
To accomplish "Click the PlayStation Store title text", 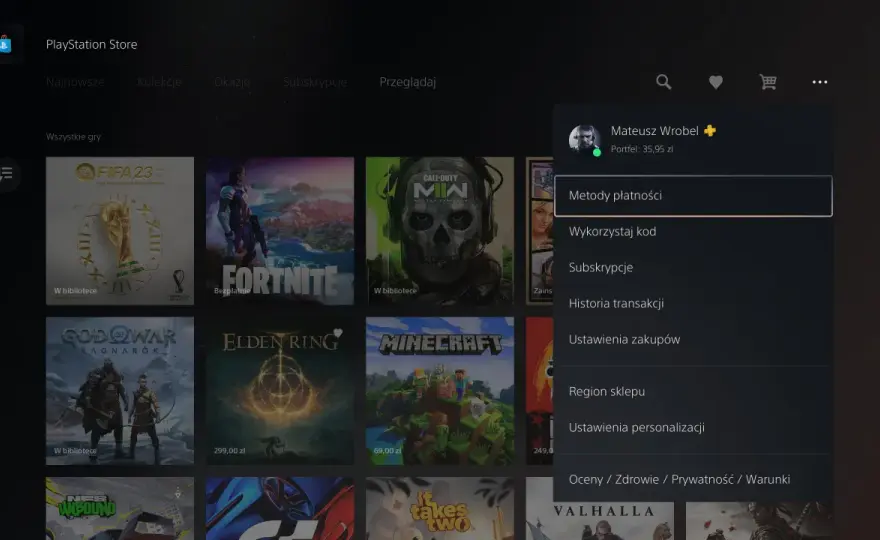I will coord(91,44).
